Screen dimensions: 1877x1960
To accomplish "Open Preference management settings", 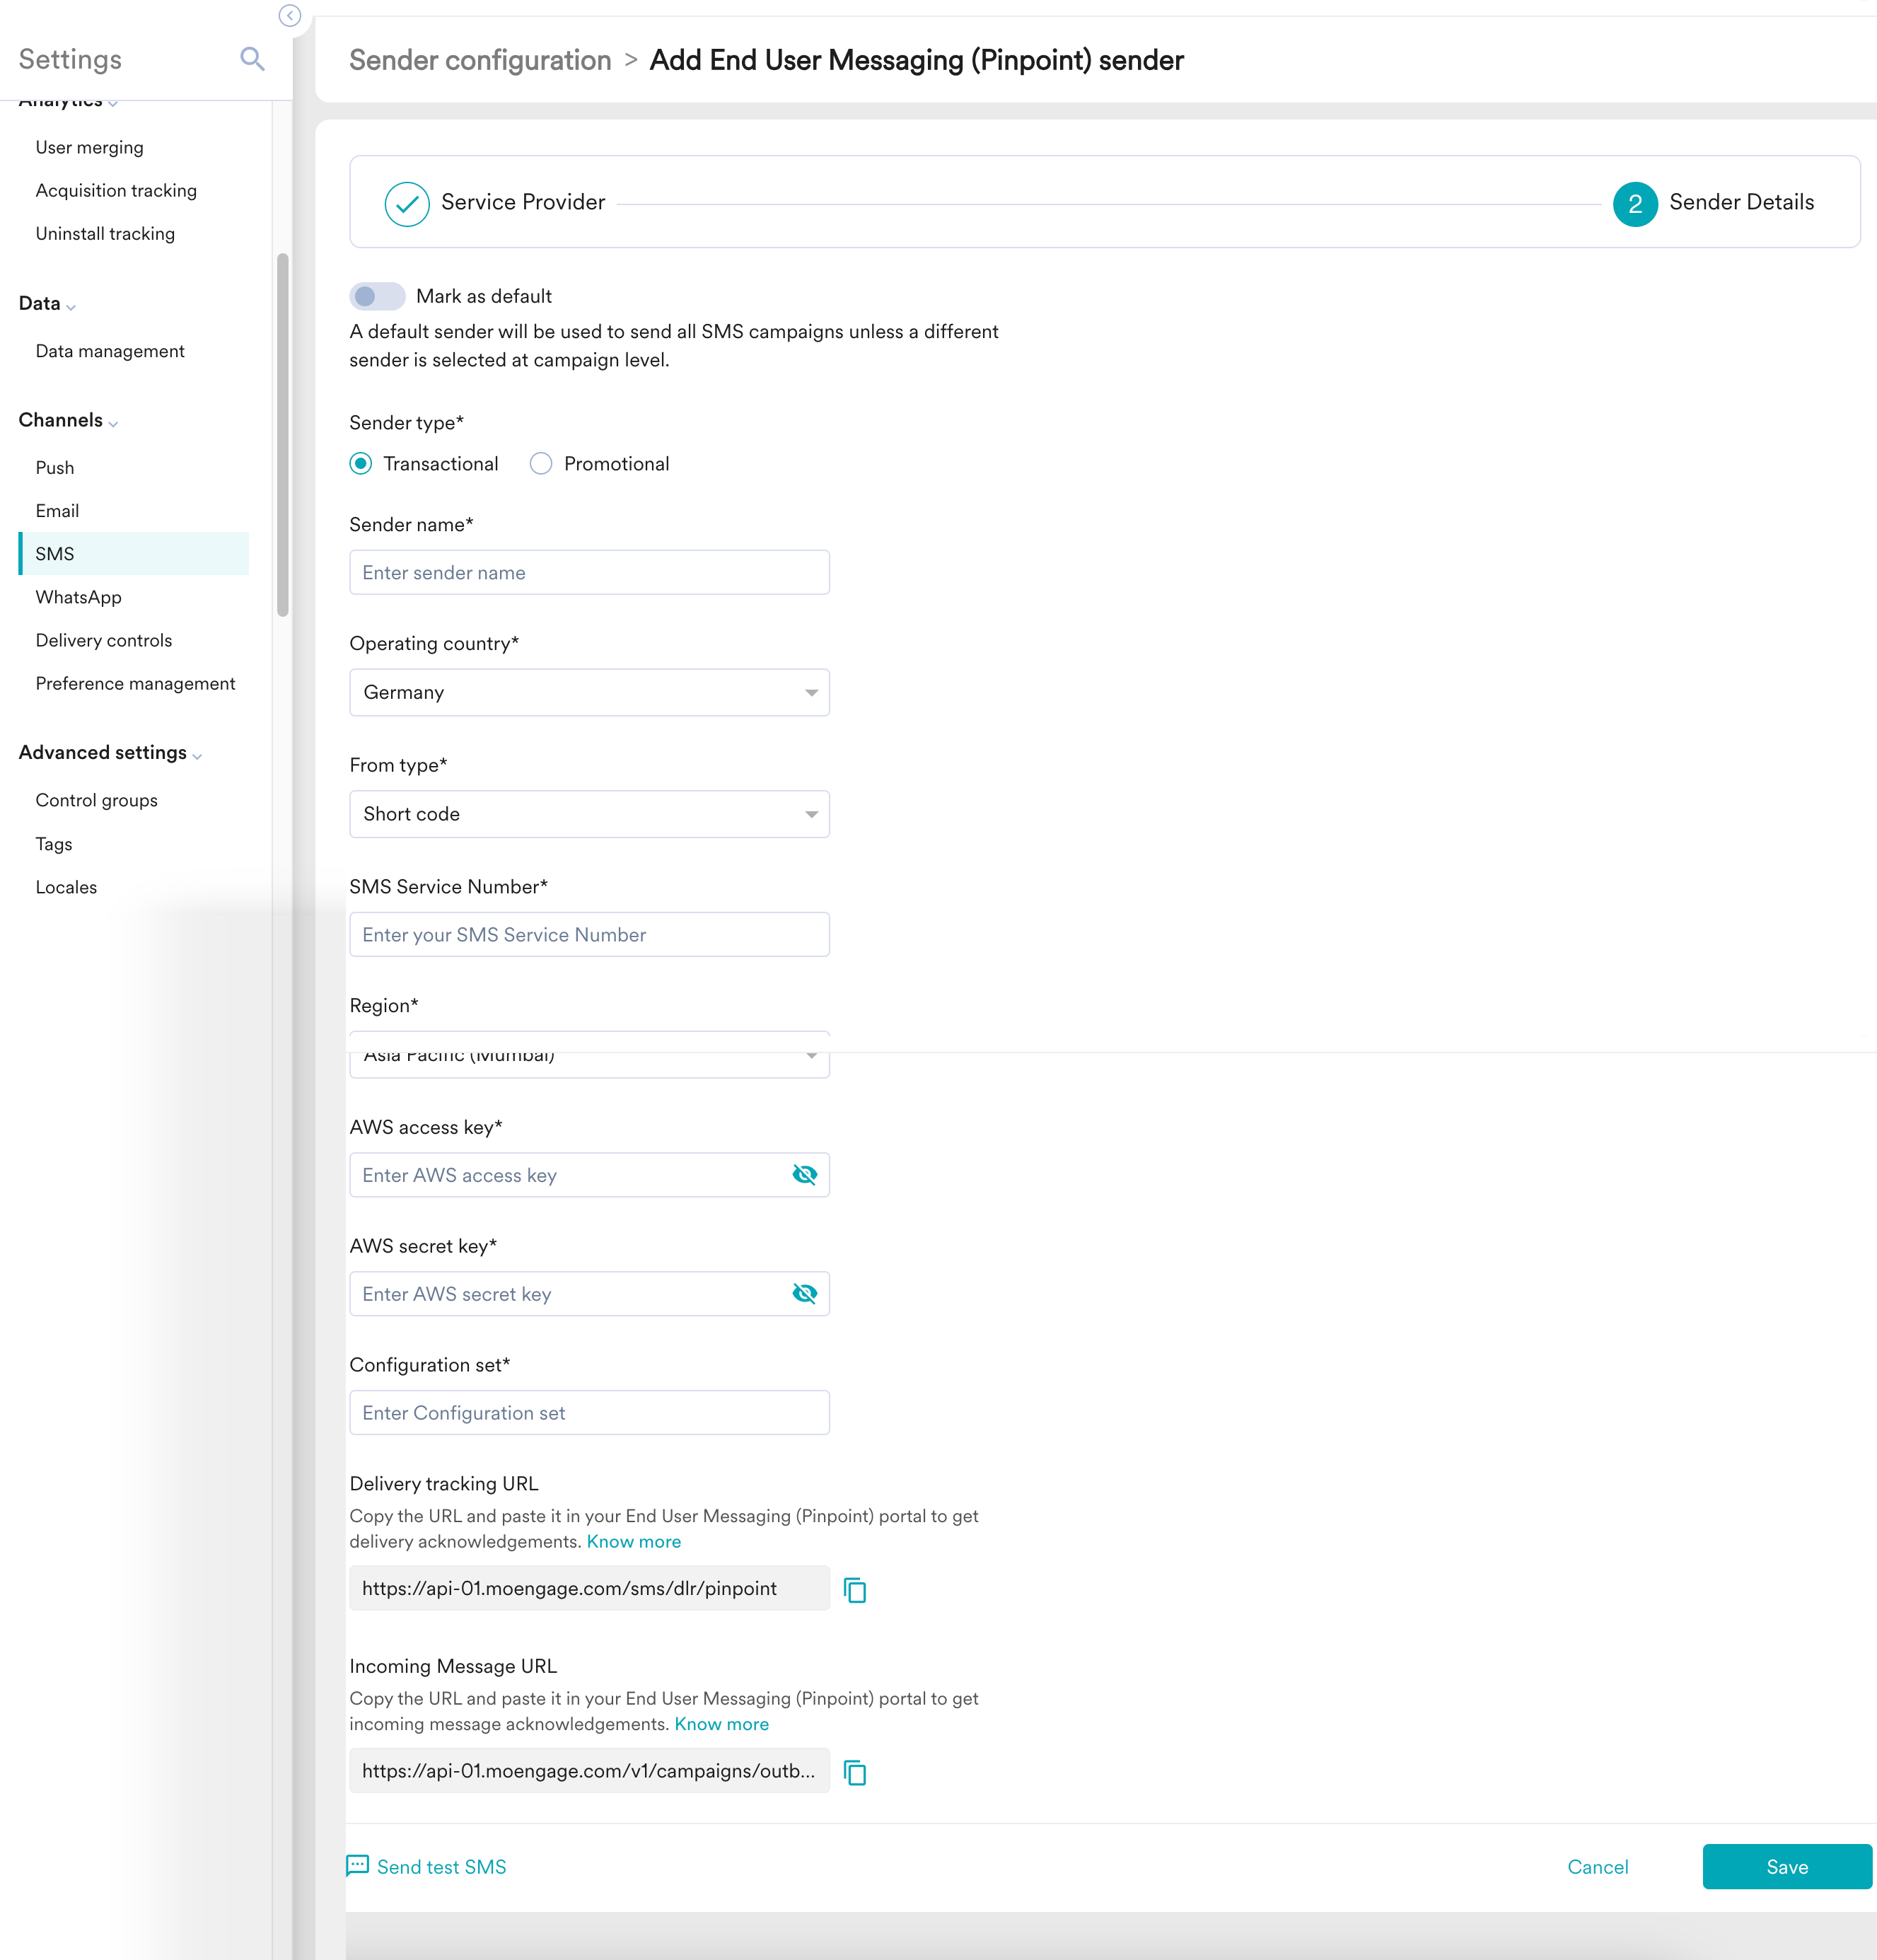I will coord(135,683).
